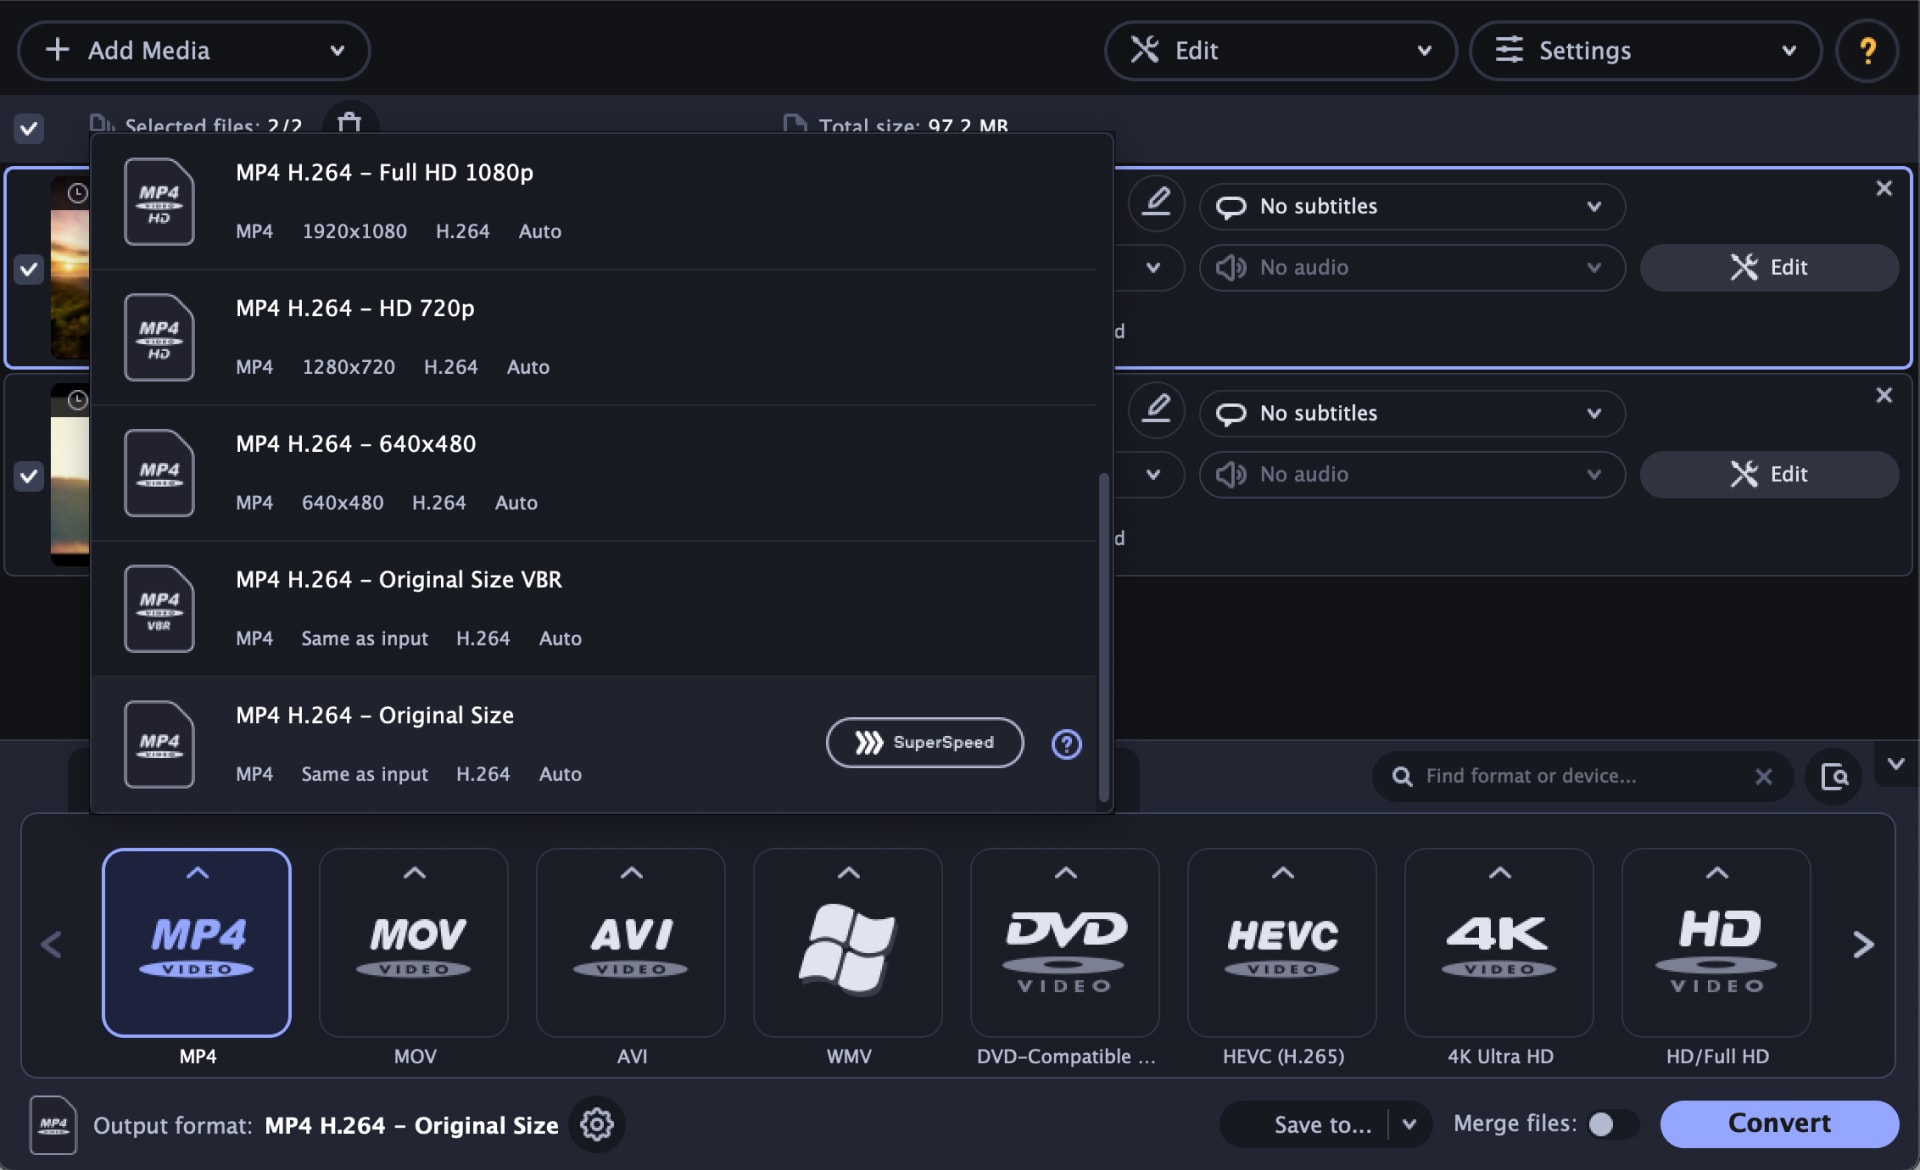
Task: Switch to the MOV format tab
Action: [x=413, y=941]
